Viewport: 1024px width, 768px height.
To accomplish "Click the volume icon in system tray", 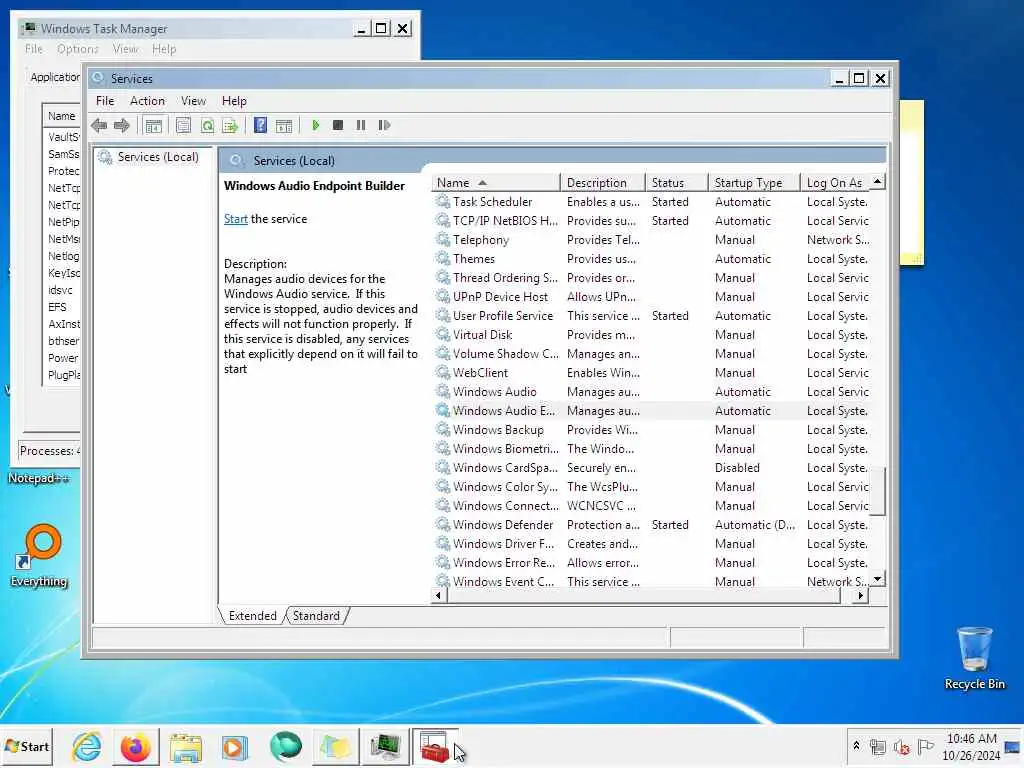I will tap(901, 747).
